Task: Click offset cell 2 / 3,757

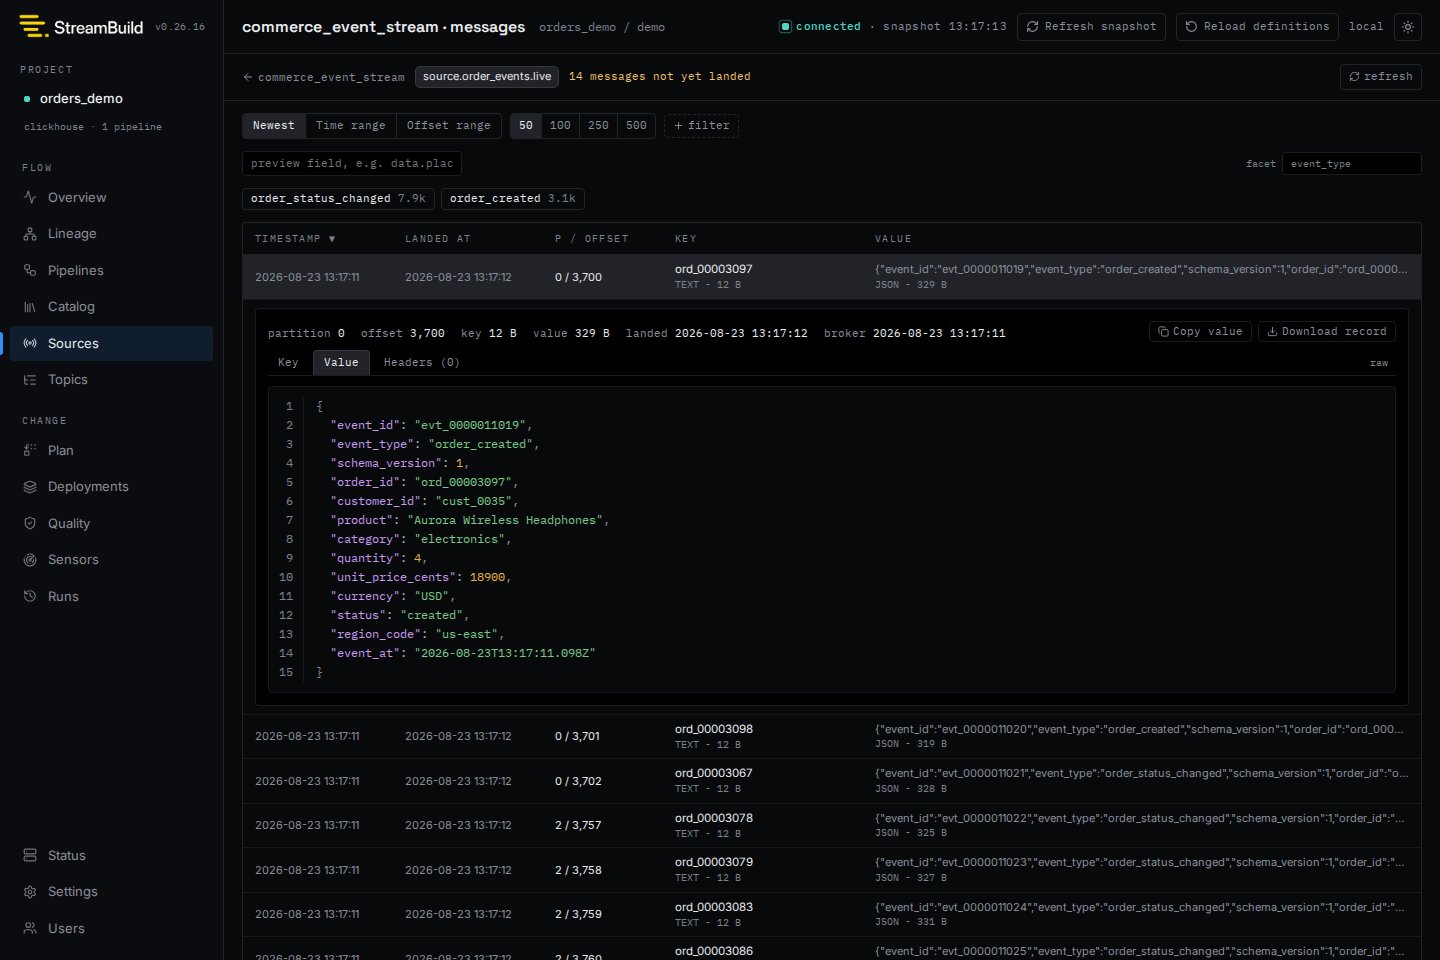Action: pos(578,825)
